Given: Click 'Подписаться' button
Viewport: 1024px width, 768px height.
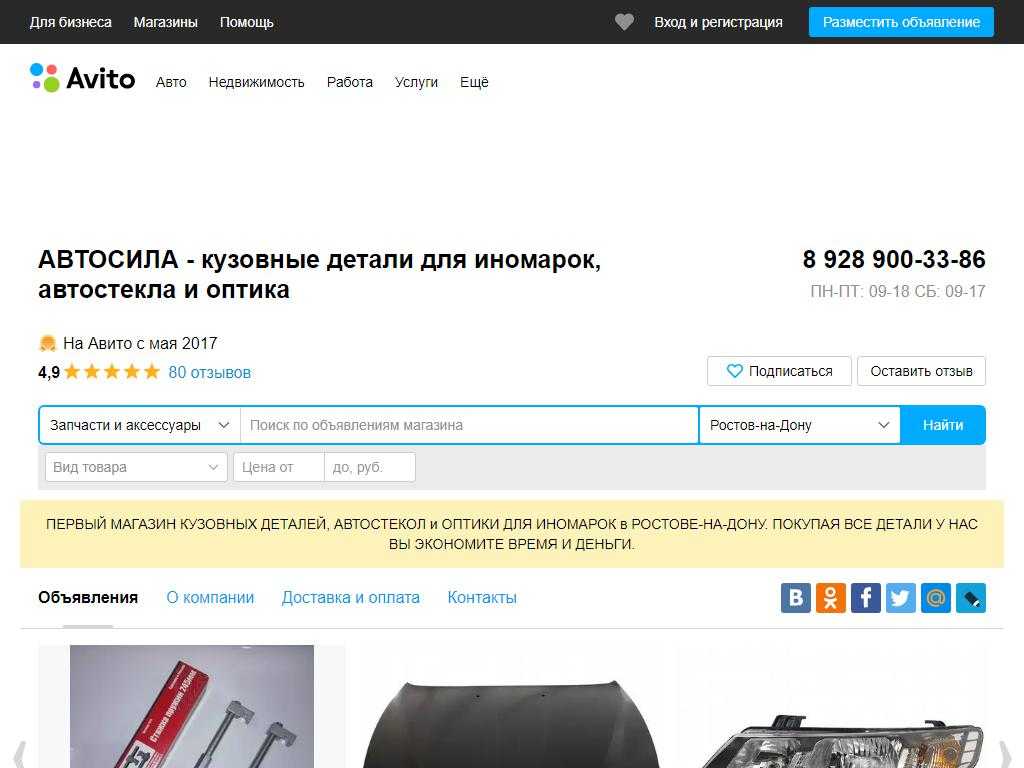Looking at the screenshot, I should click(779, 371).
